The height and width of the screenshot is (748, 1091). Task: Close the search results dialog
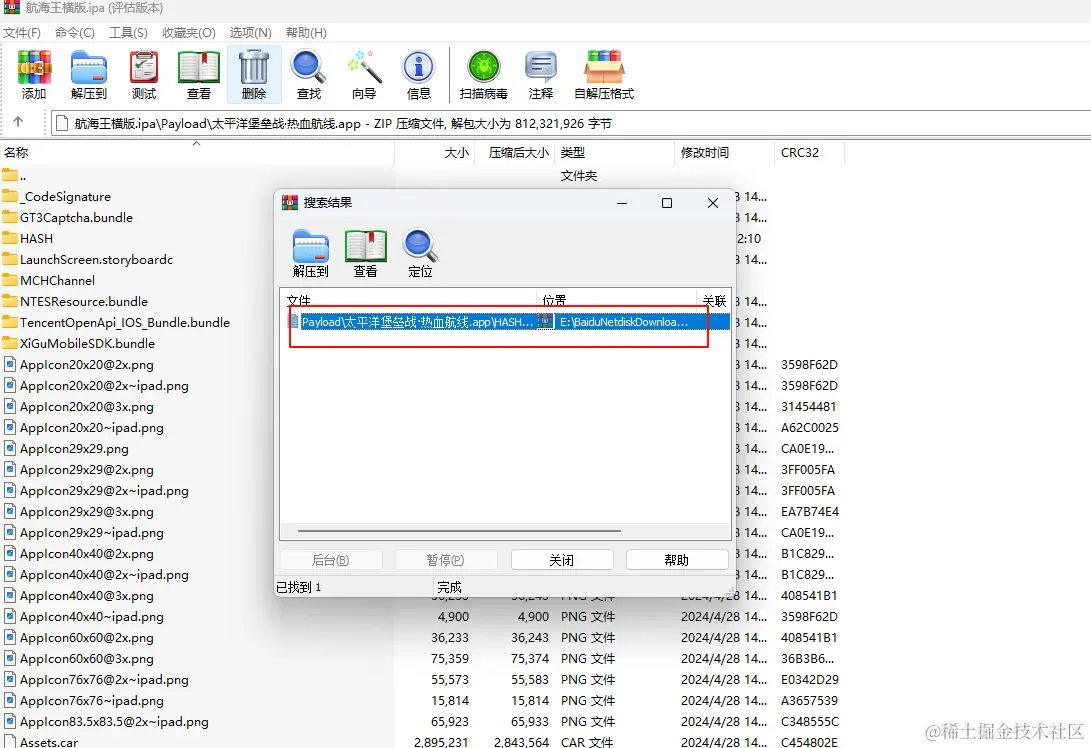712,202
